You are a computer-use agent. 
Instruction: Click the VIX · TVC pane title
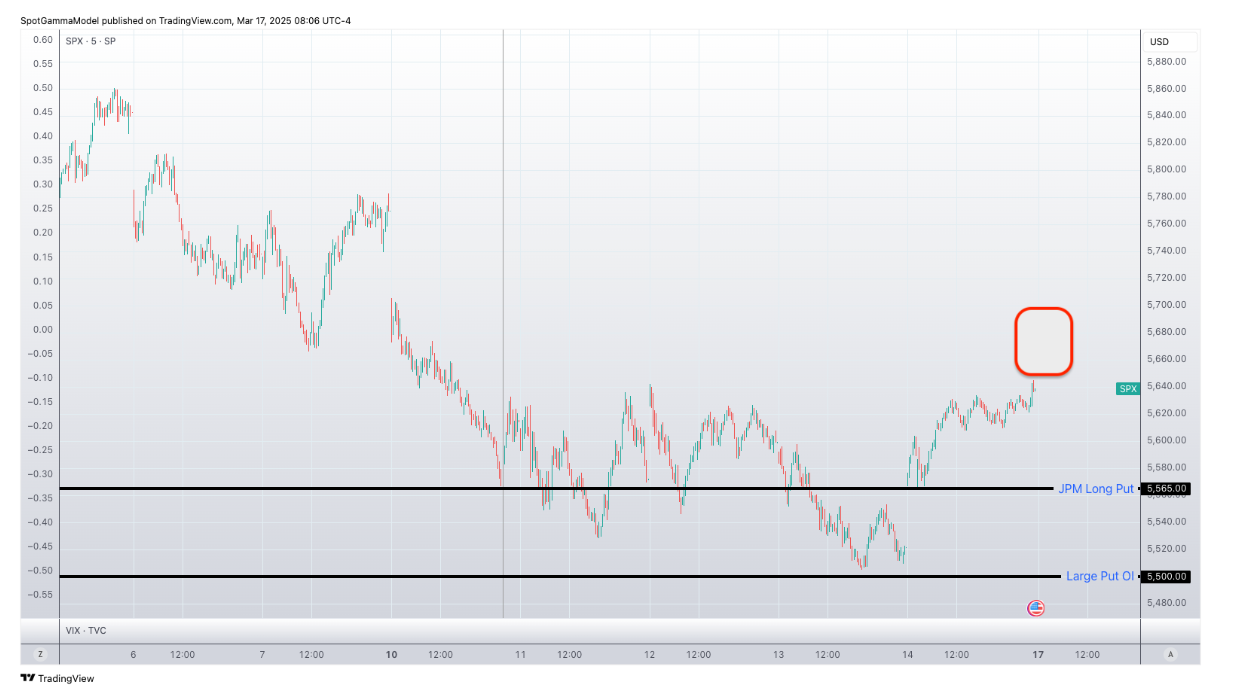point(85,630)
